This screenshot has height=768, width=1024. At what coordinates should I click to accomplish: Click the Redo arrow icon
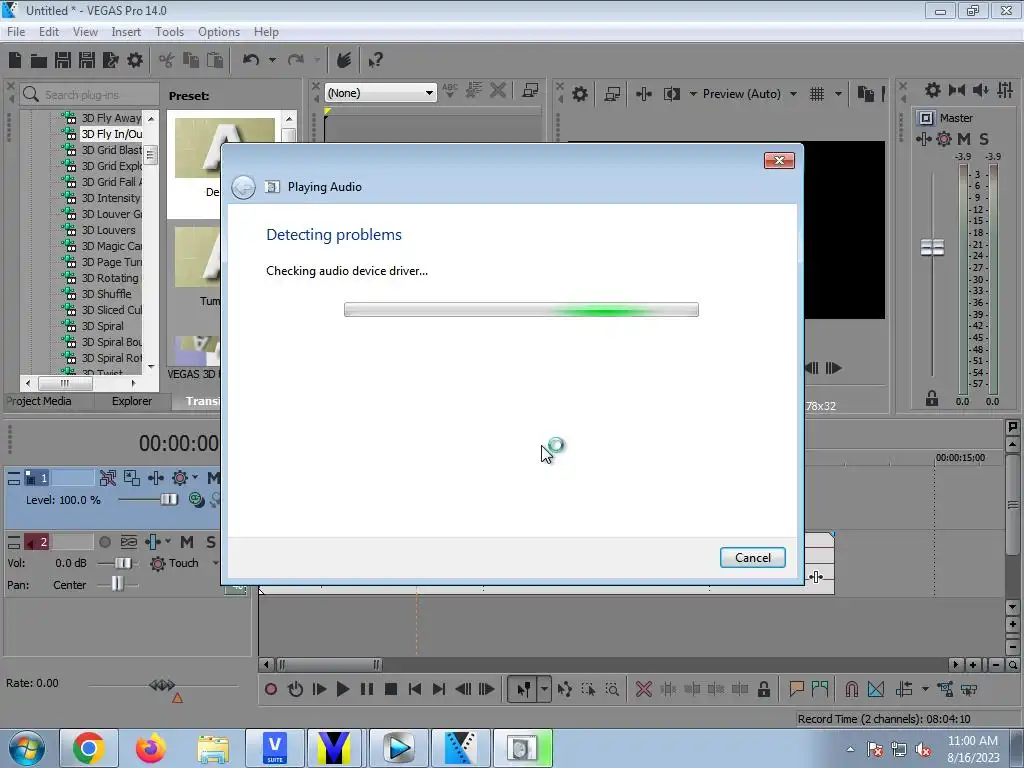pyautogui.click(x=296, y=60)
